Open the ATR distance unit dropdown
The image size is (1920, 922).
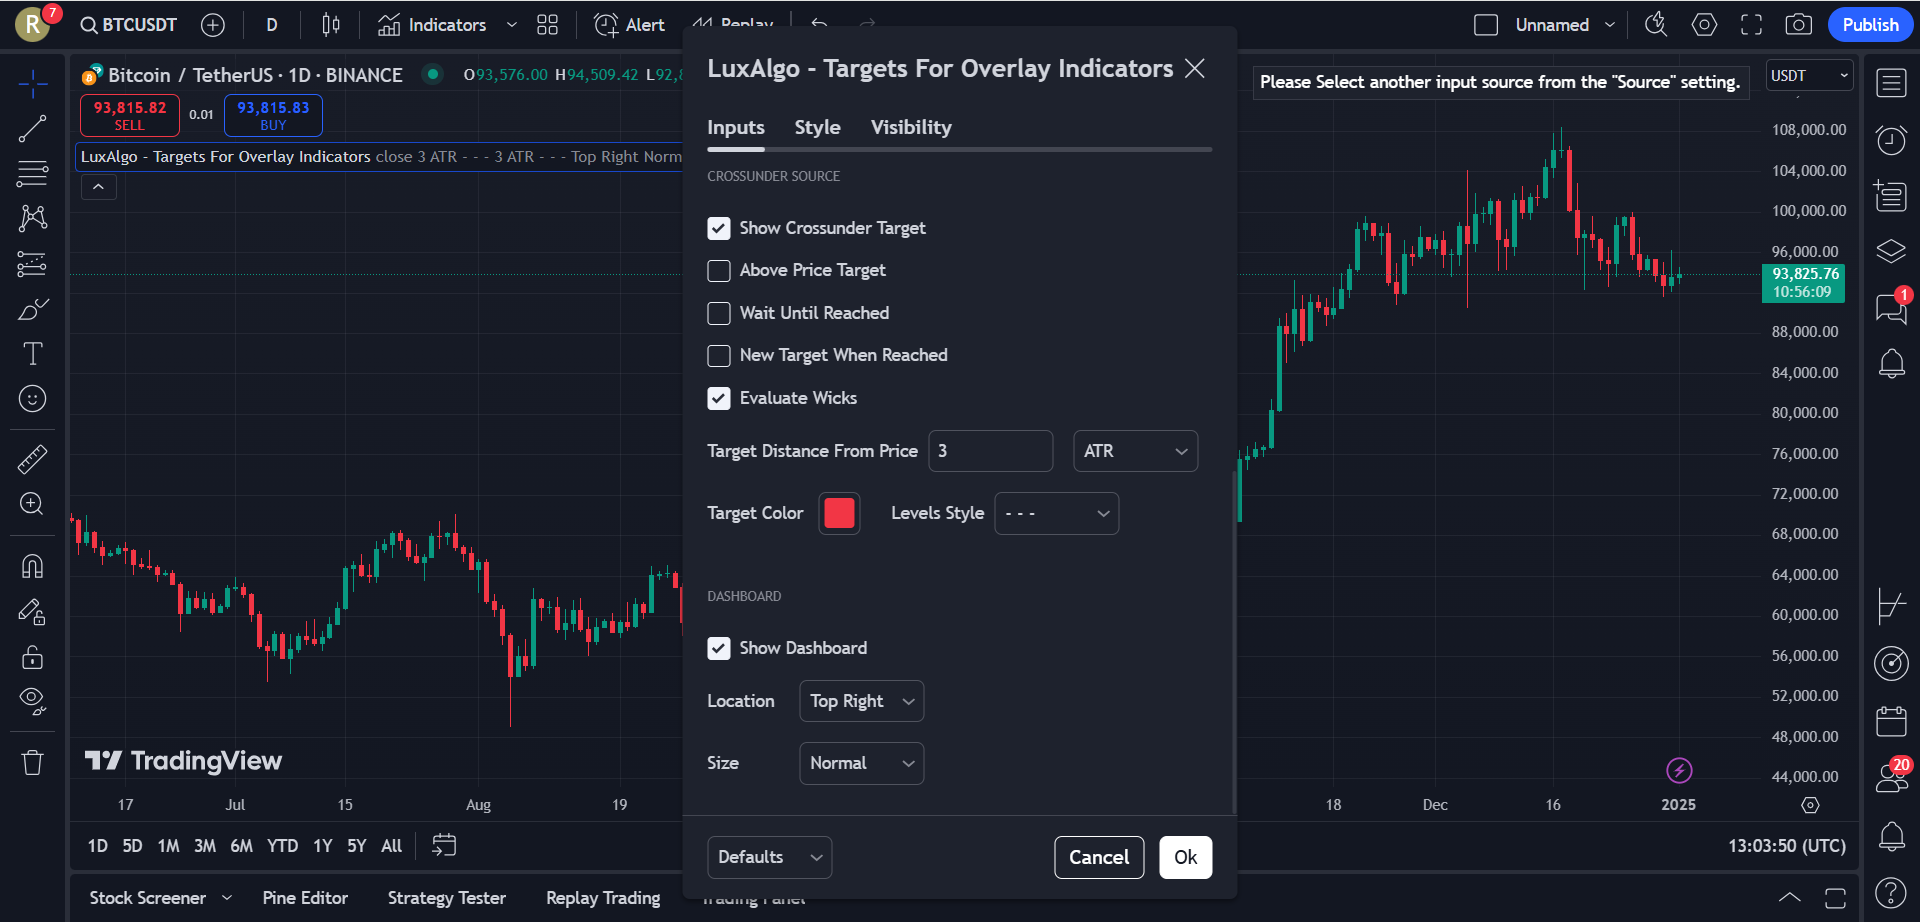pos(1135,452)
